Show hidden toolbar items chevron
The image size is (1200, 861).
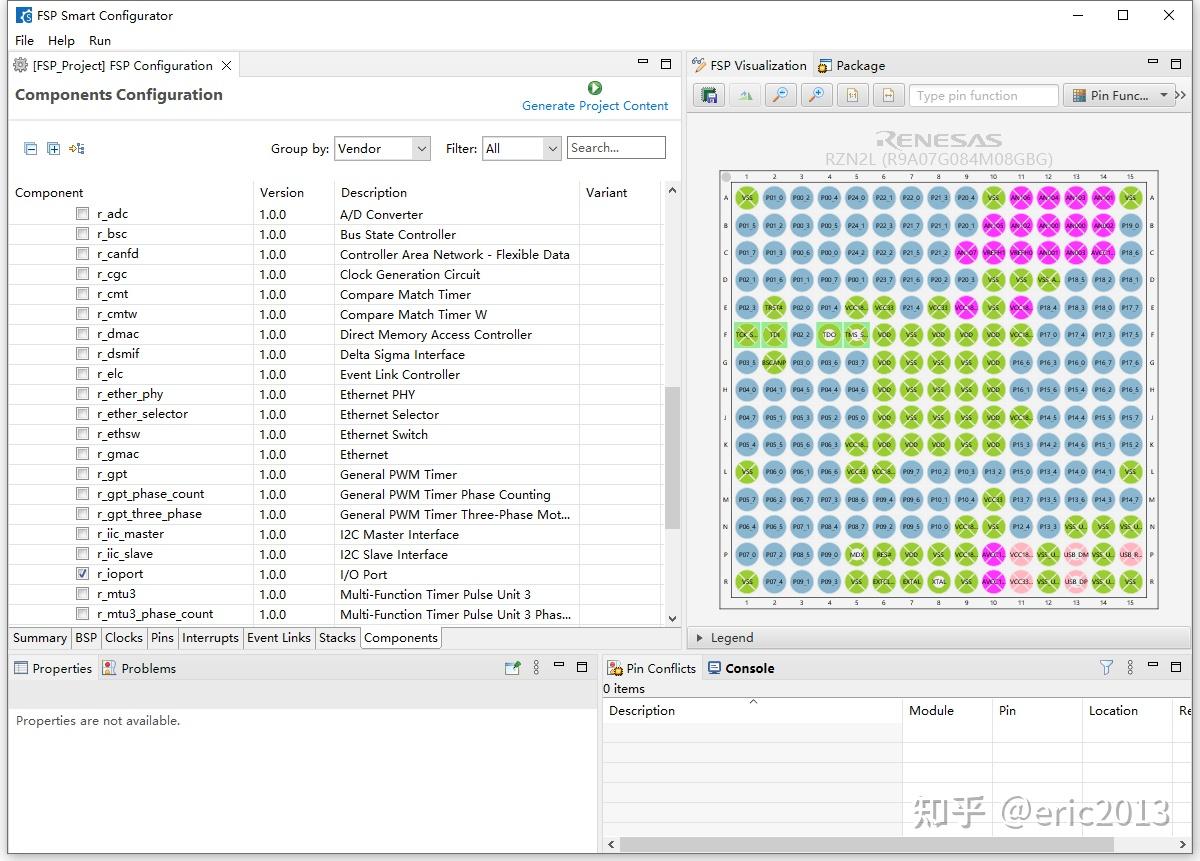[x=1180, y=95]
